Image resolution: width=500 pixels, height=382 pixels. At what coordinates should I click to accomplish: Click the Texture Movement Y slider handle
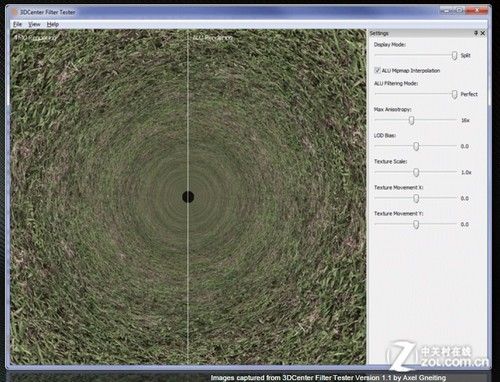pos(416,224)
